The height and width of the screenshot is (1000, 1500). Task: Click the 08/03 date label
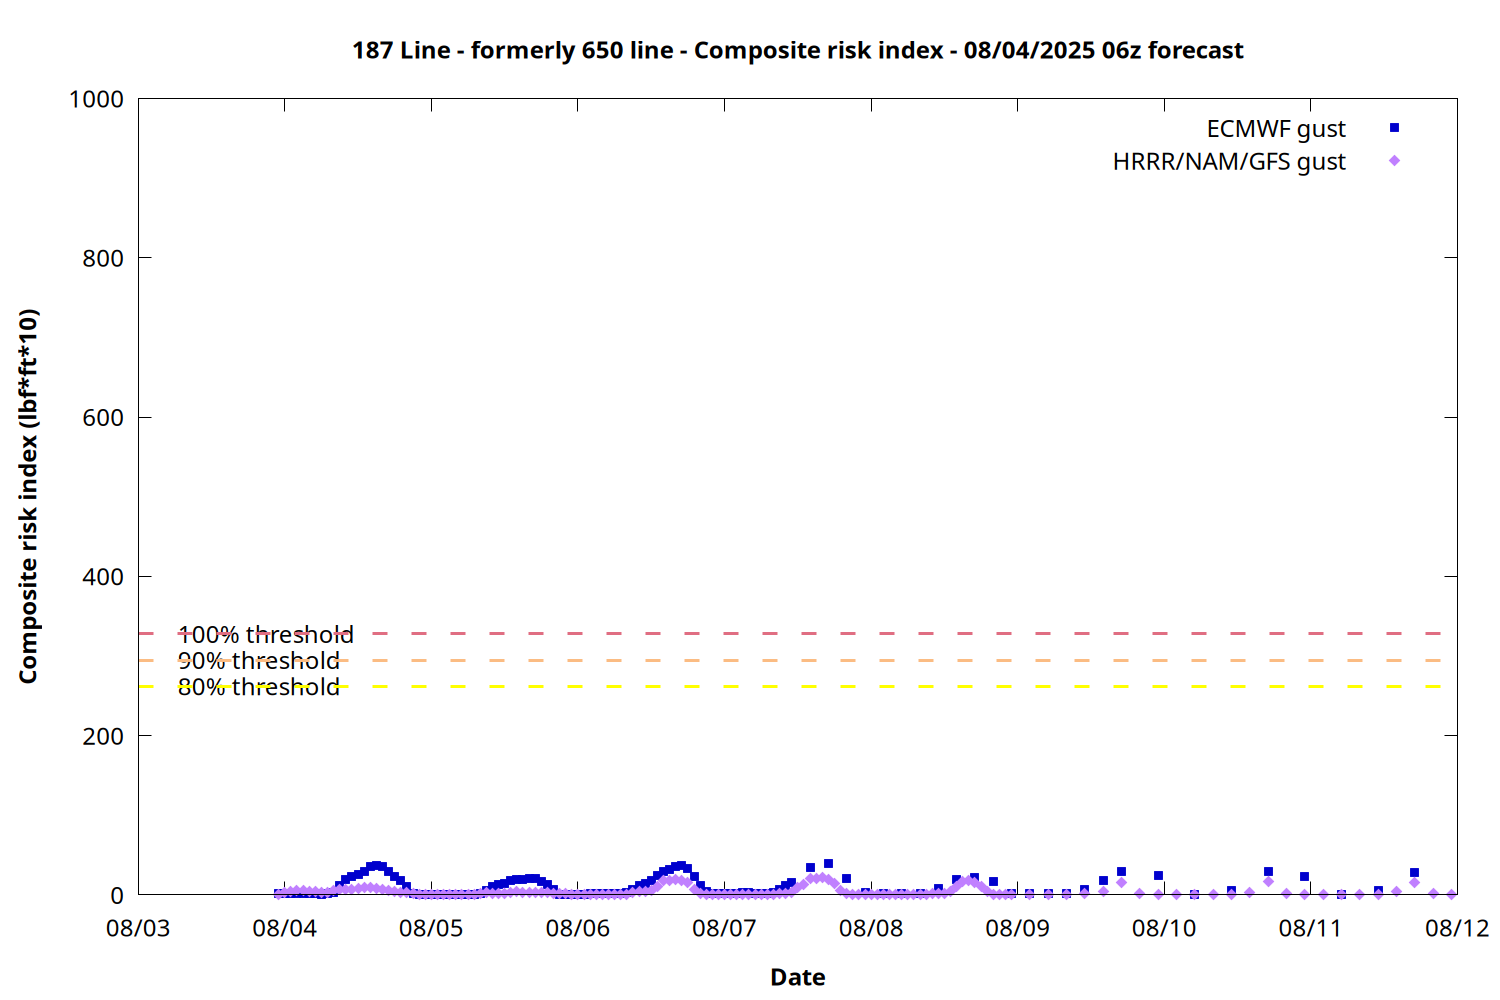click(138, 928)
